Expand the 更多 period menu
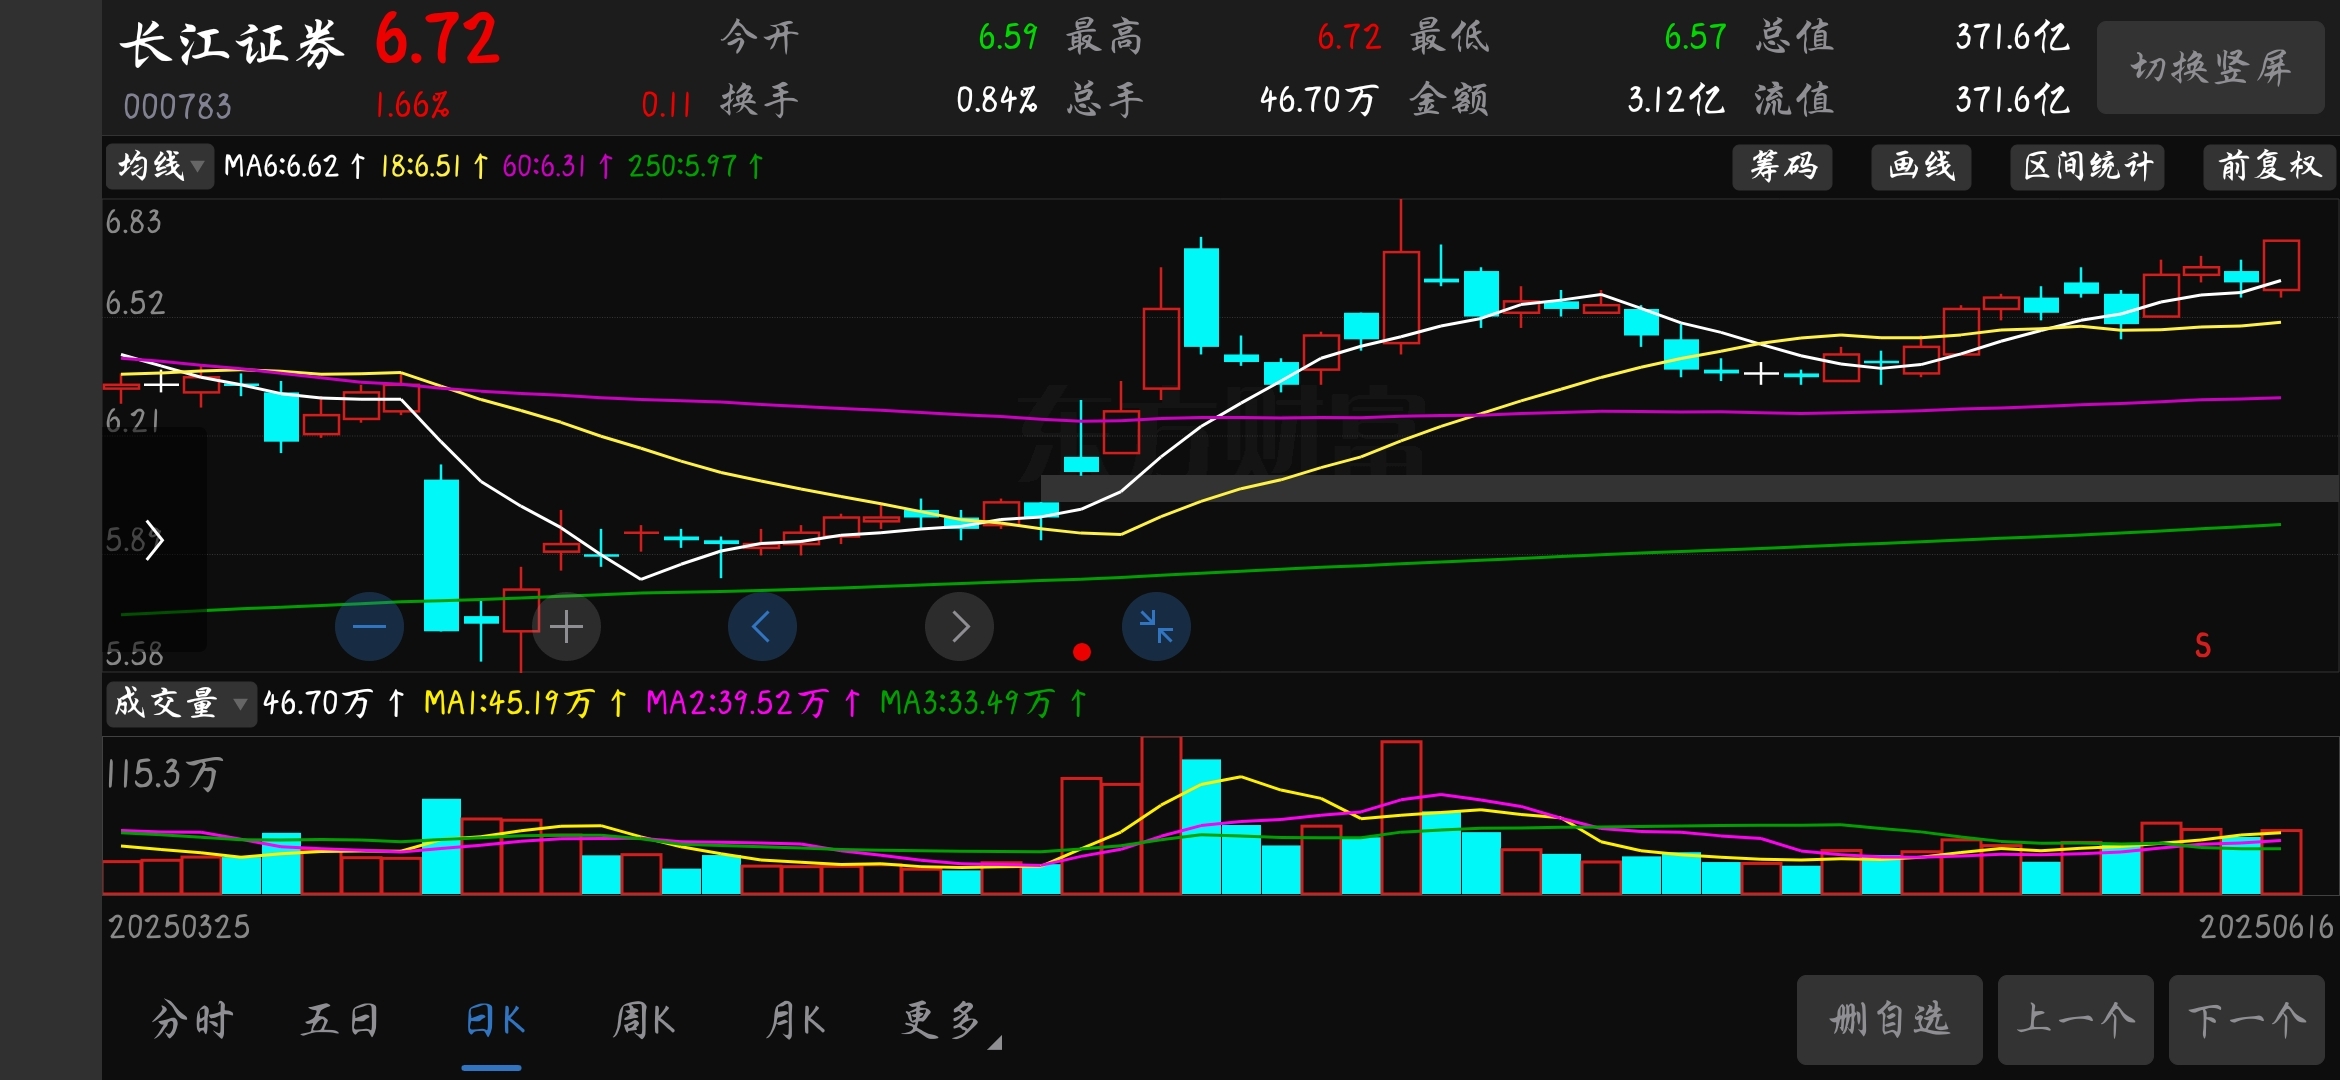Screen dimensions: 2340x1080 950,1021
